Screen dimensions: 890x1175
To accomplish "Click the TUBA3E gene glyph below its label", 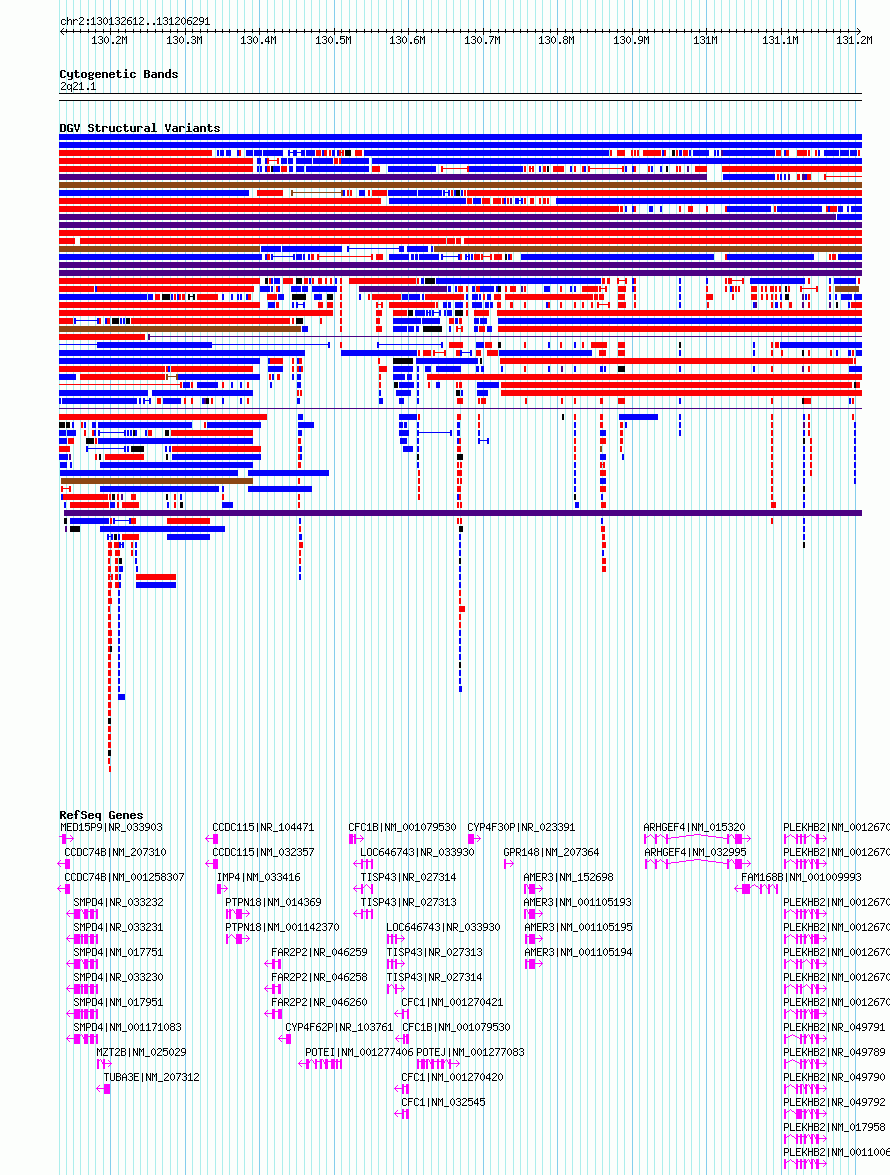I will (103, 1089).
